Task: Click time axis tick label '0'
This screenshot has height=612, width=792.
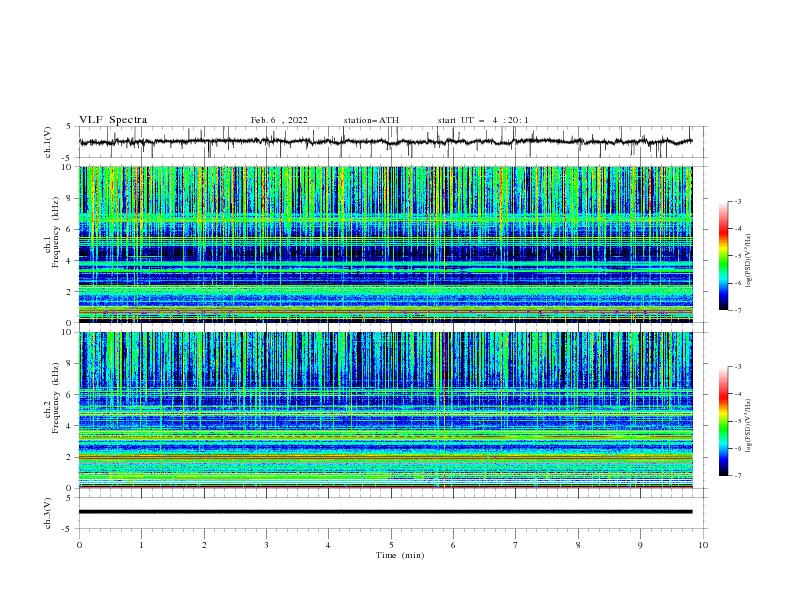Action: (x=79, y=545)
